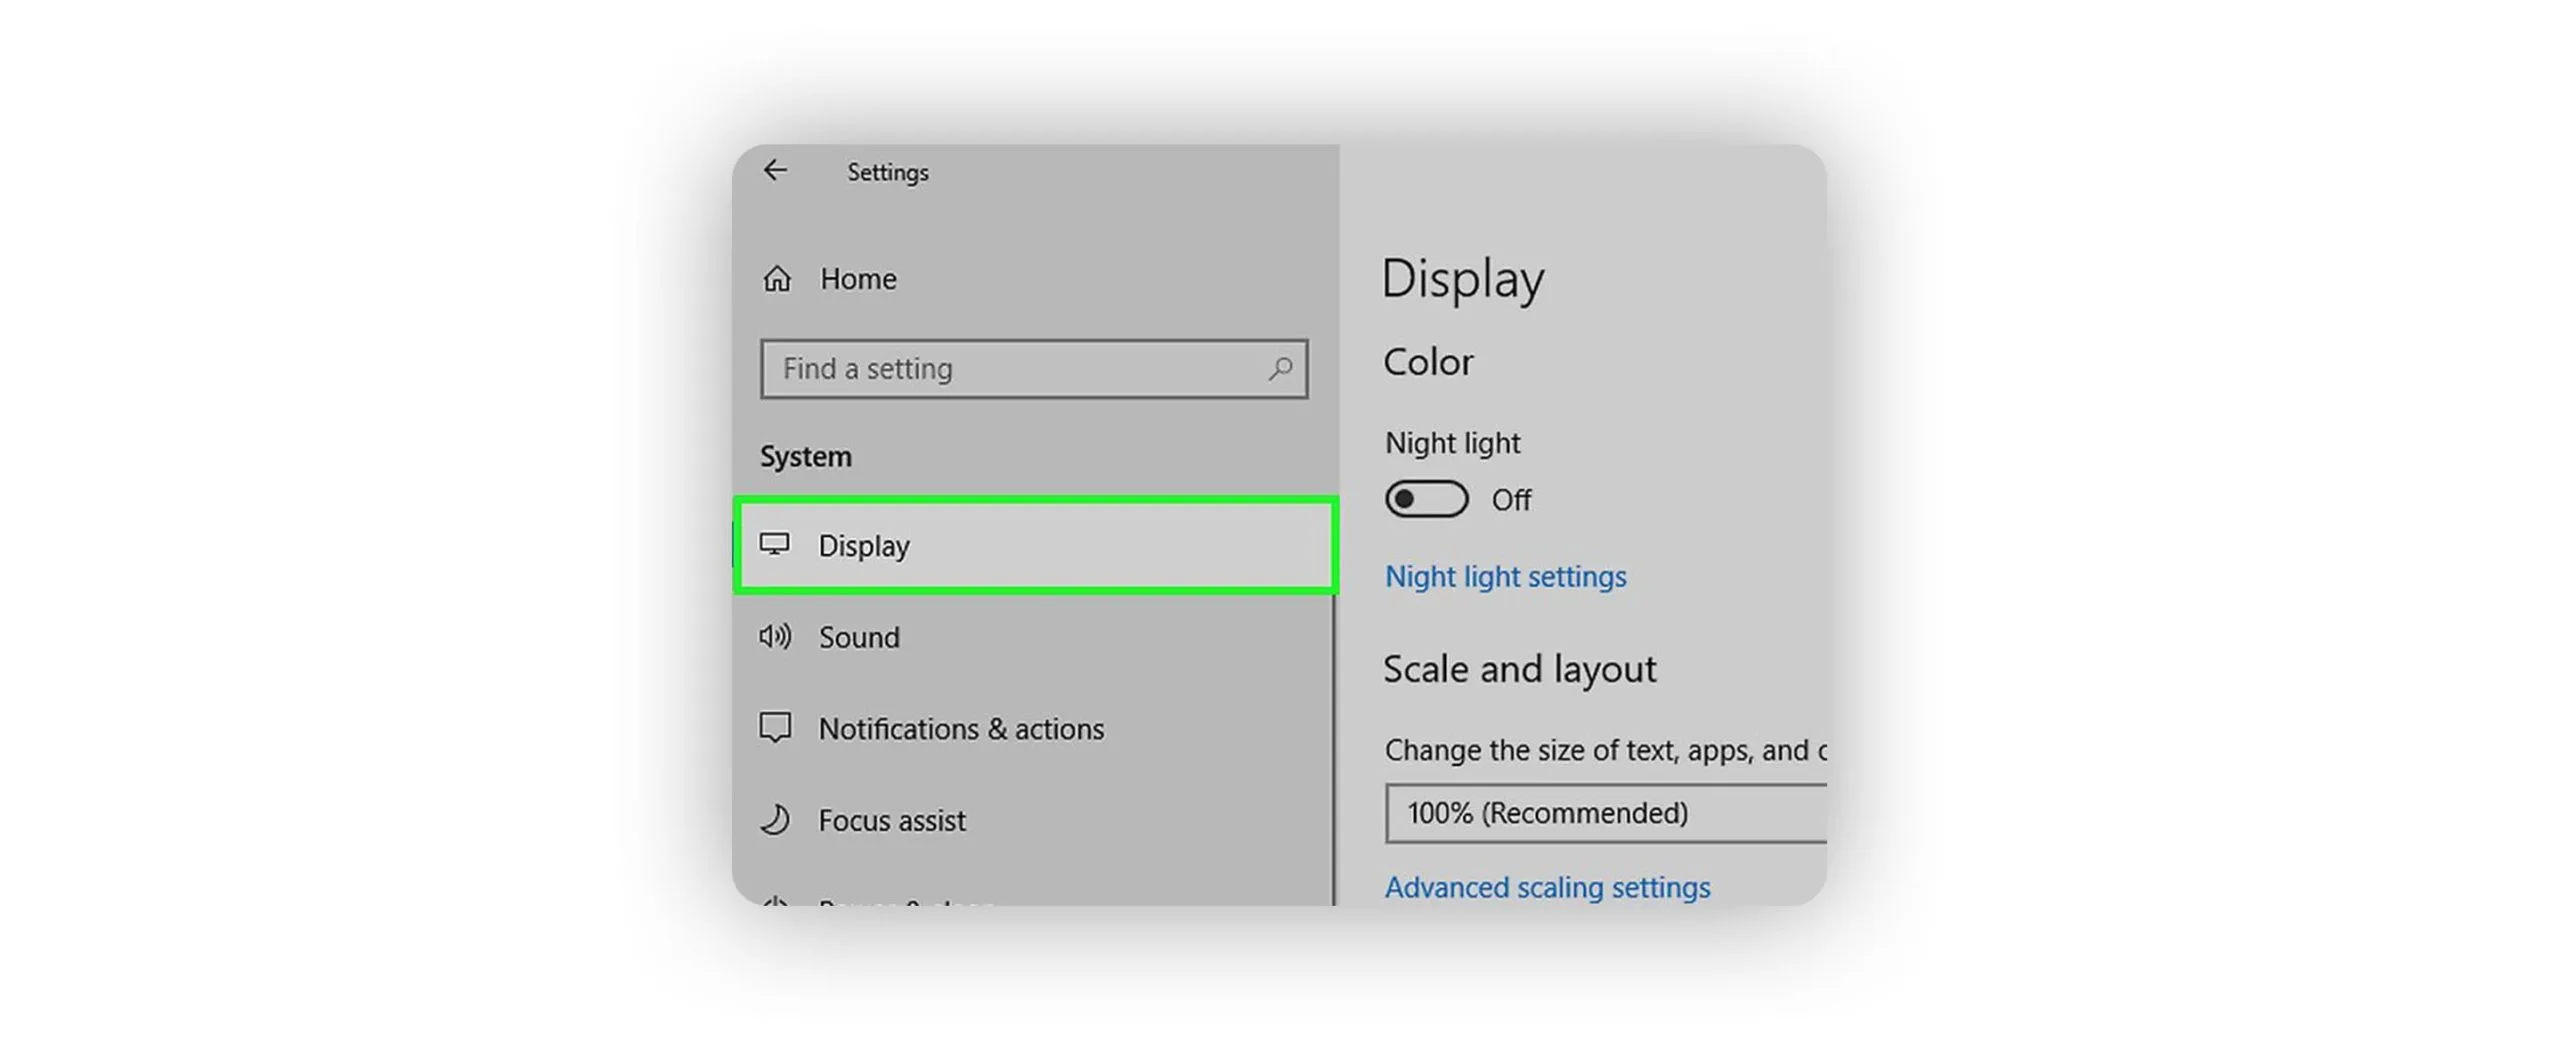The image size is (2560, 1051).
Task: Select the Focus assist category
Action: click(x=891, y=821)
